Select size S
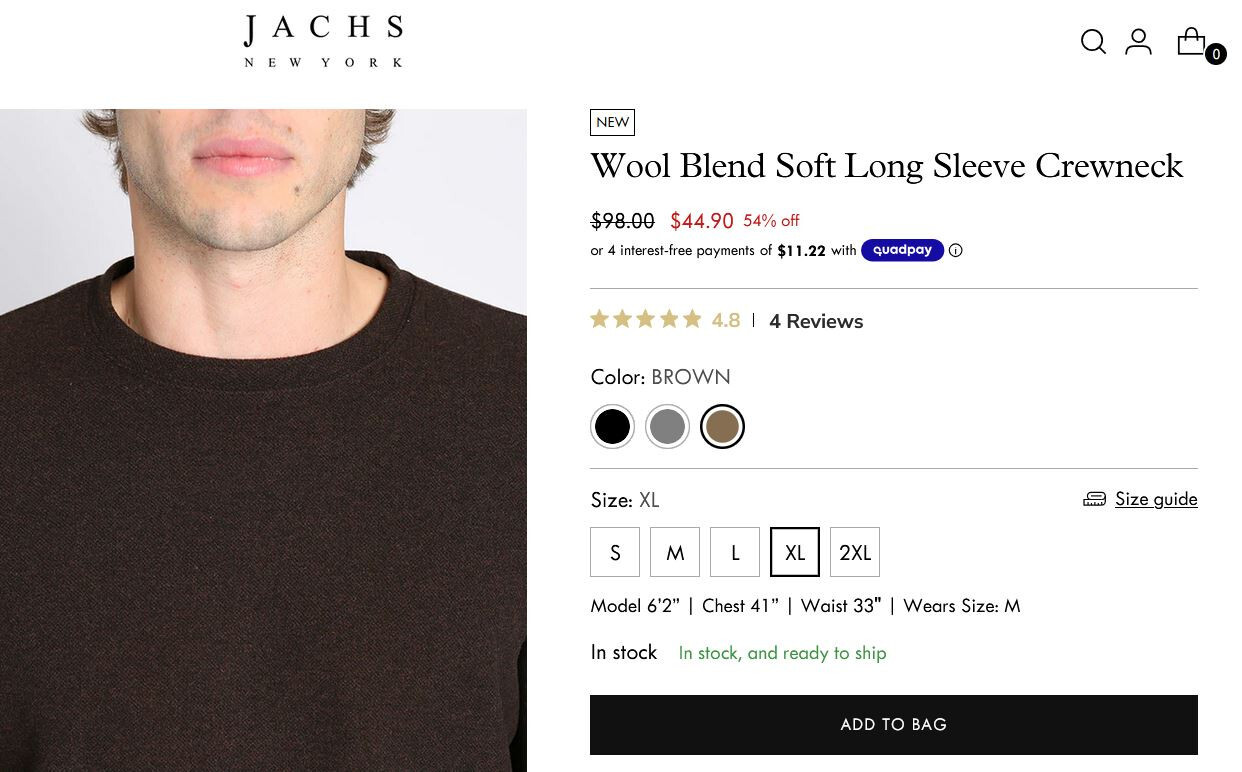The height and width of the screenshot is (772, 1242). [x=615, y=552]
